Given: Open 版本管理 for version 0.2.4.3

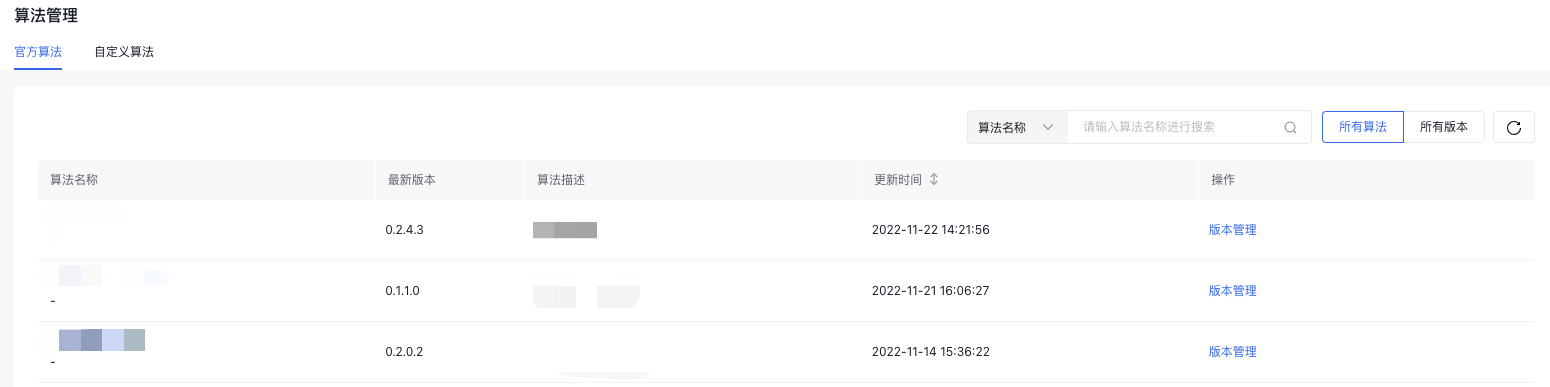Looking at the screenshot, I should (x=1232, y=230).
